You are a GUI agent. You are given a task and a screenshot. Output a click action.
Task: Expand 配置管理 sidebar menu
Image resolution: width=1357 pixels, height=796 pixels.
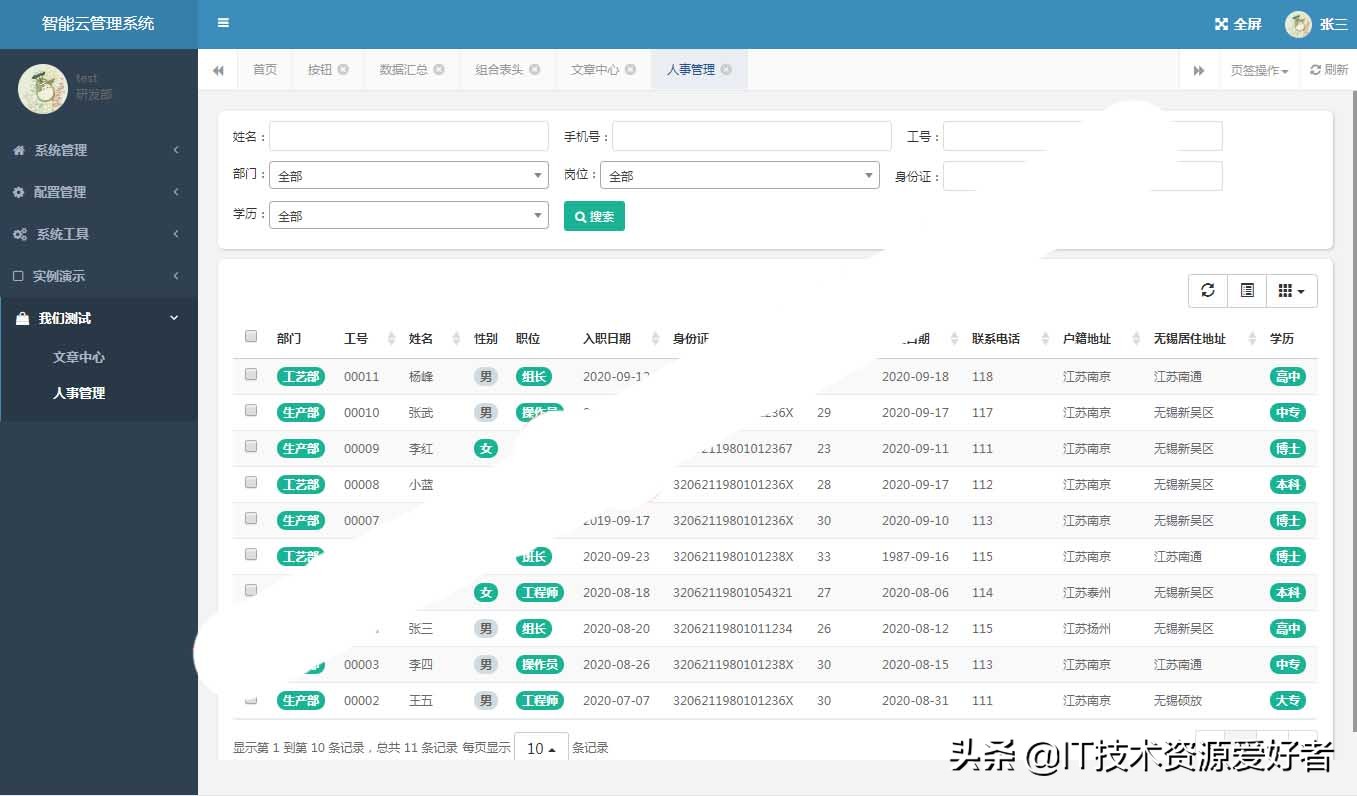click(x=99, y=192)
